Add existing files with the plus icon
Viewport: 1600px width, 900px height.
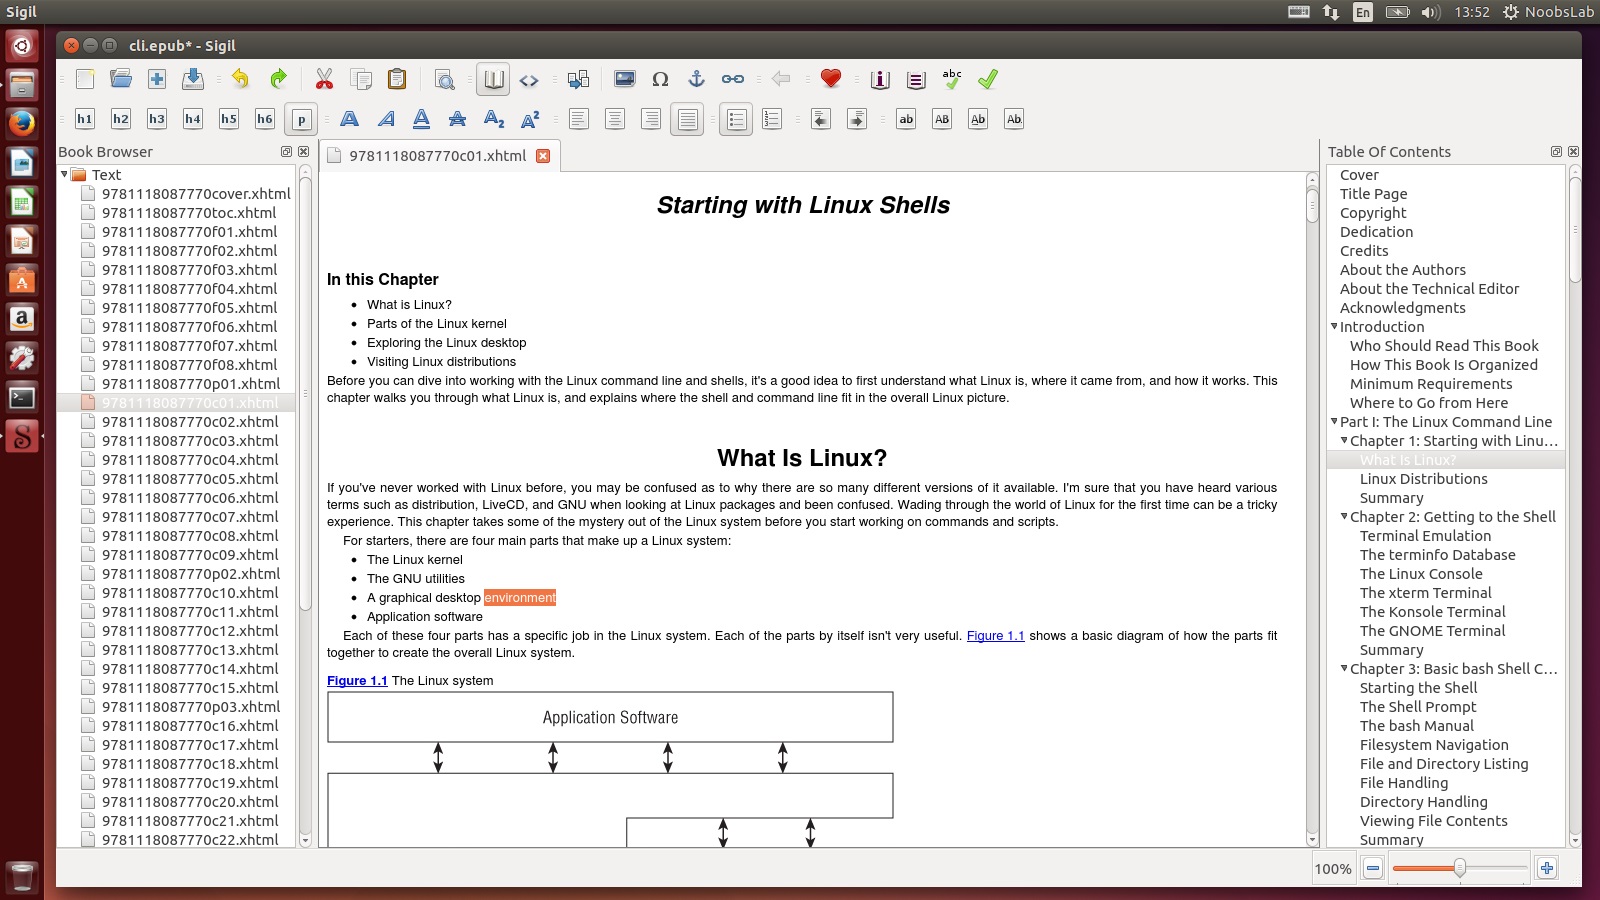coord(157,79)
